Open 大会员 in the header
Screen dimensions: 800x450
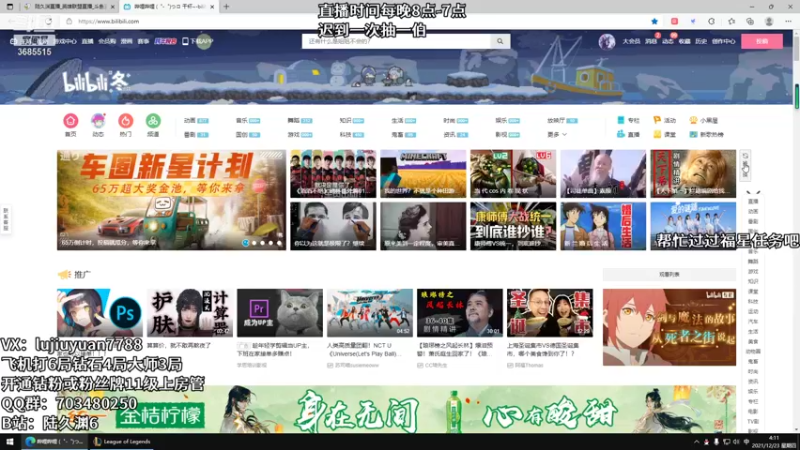[x=631, y=41]
